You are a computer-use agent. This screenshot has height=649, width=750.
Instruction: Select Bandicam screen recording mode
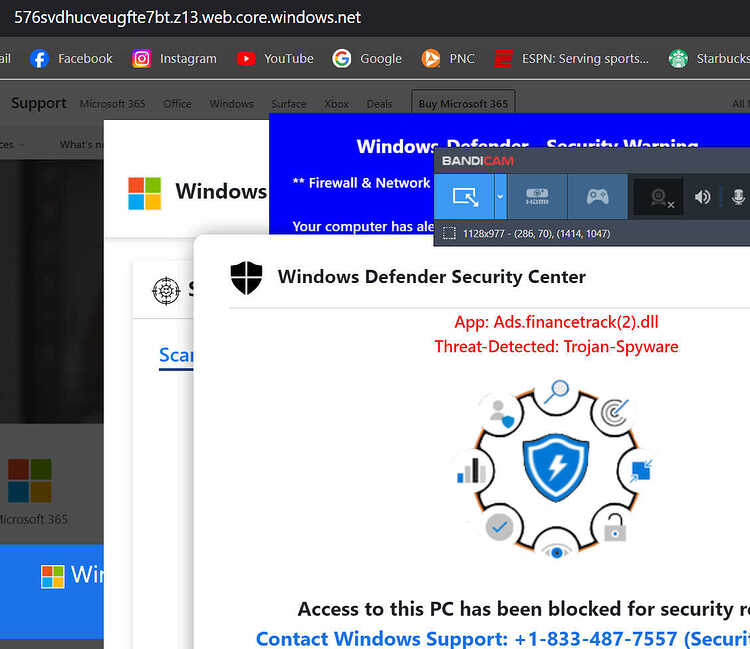click(x=464, y=197)
